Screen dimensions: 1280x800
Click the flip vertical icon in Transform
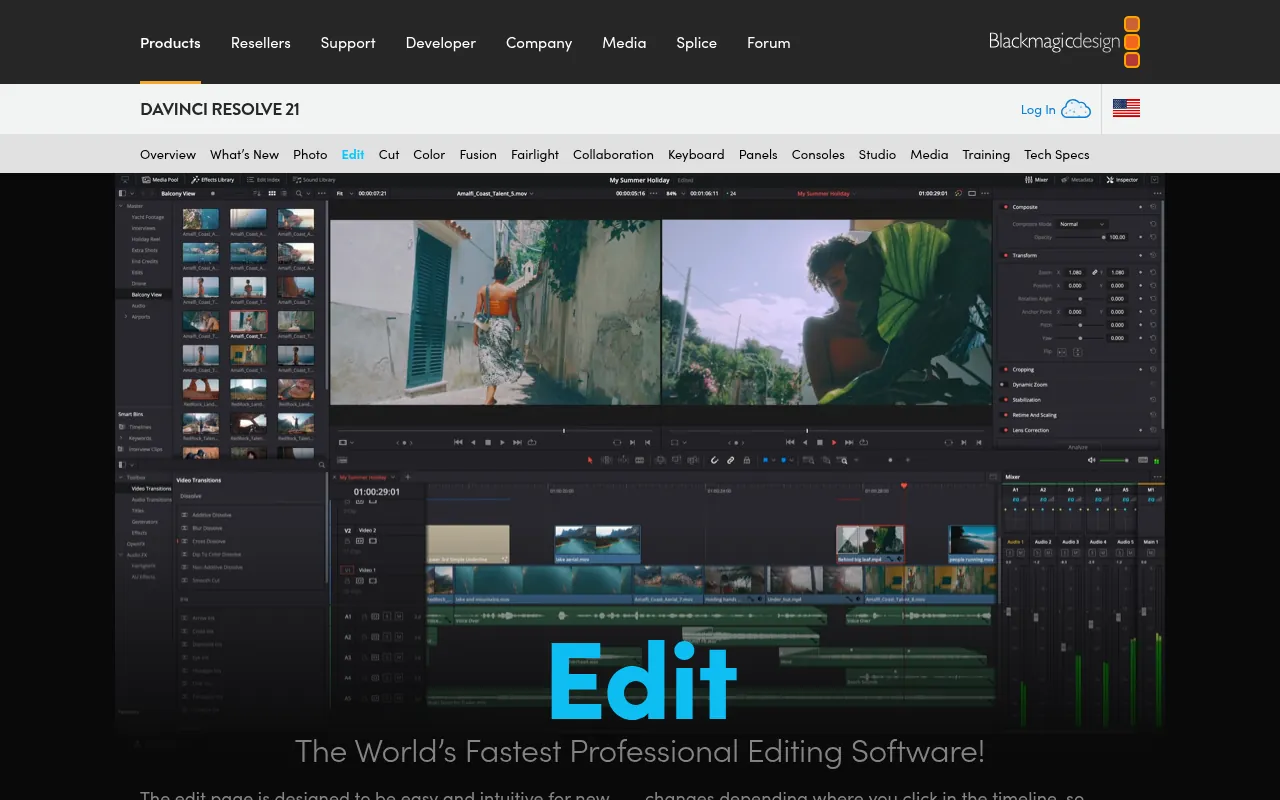pos(1077,353)
